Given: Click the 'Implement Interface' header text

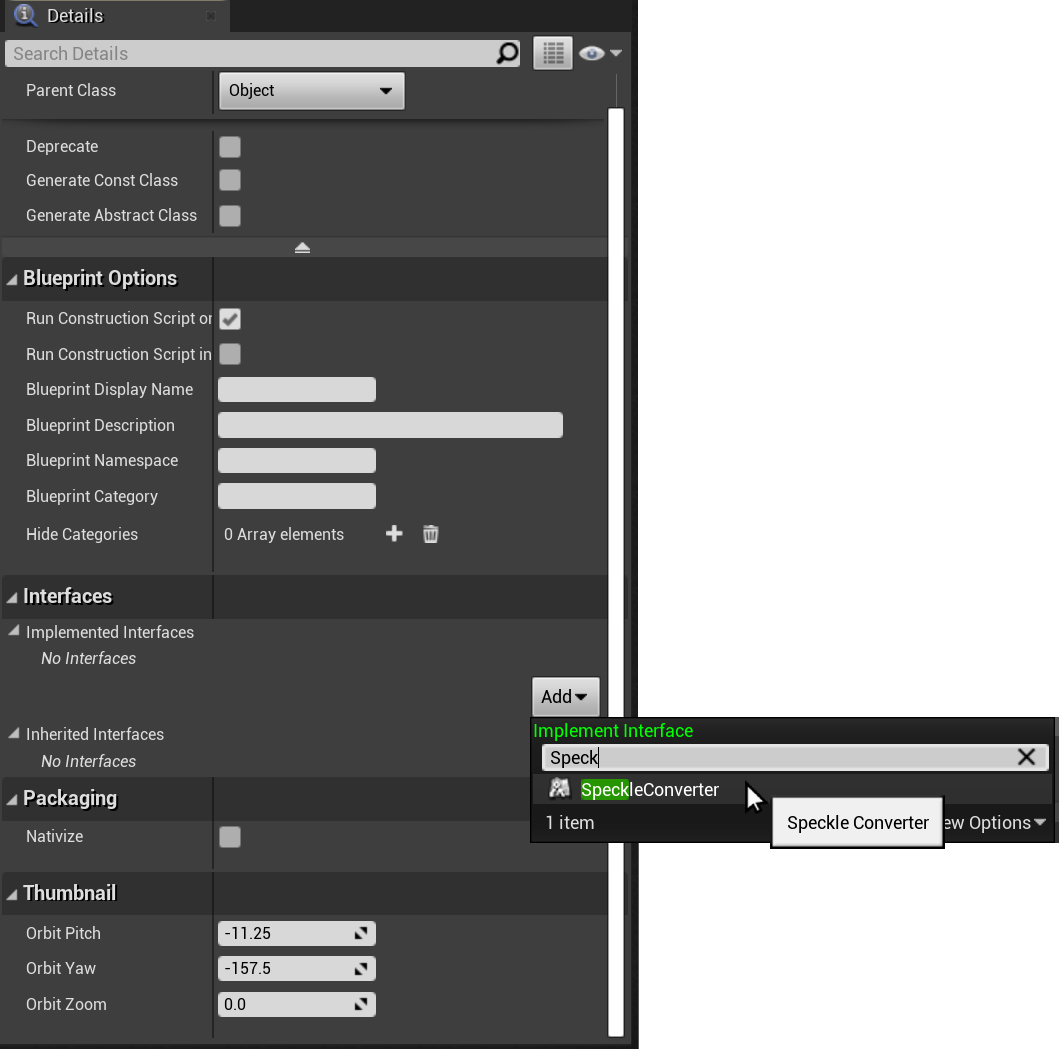Looking at the screenshot, I should coord(613,731).
